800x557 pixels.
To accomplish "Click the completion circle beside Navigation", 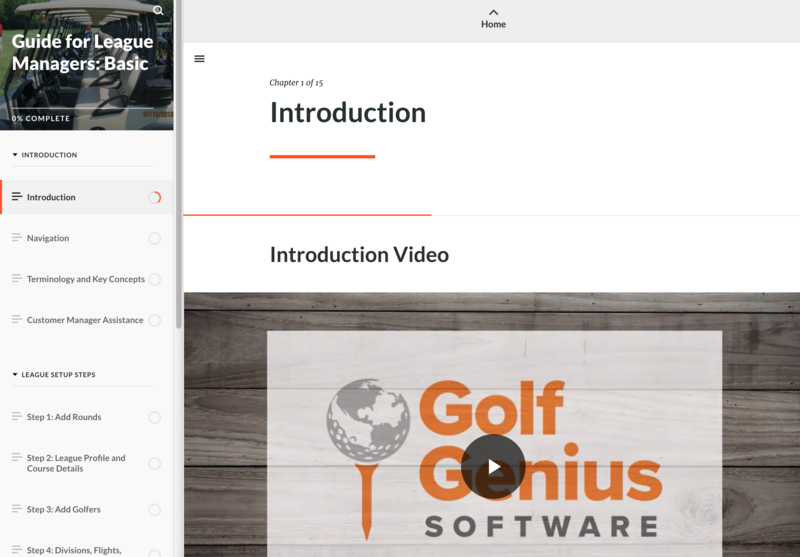I will point(155,238).
